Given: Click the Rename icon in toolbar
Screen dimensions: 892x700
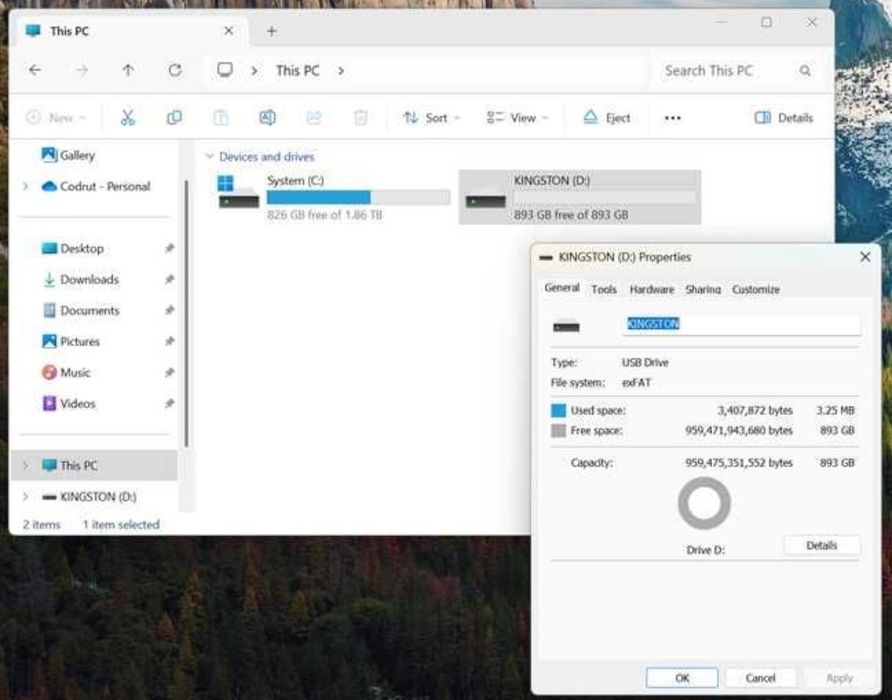Looking at the screenshot, I should click(267, 118).
